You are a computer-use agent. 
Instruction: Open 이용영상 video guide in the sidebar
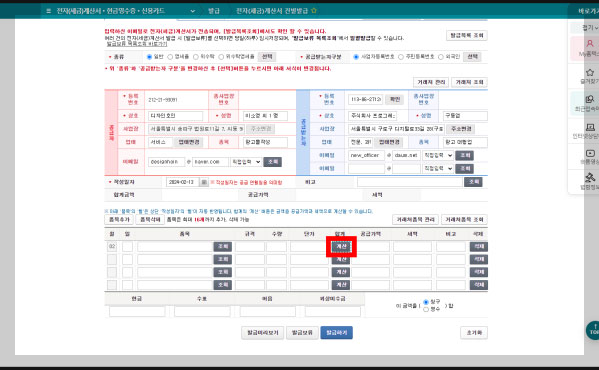point(589,157)
